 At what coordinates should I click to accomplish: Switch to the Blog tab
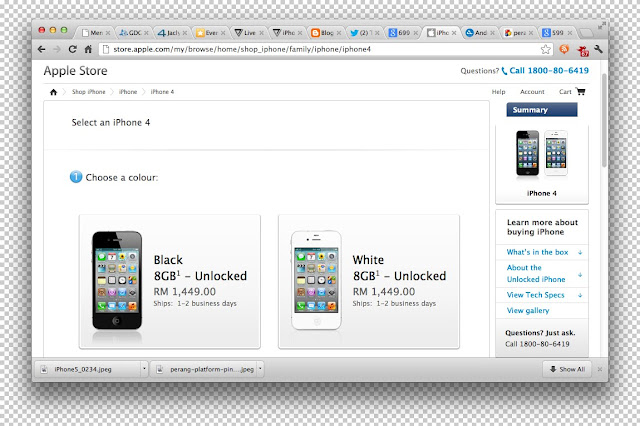[x=325, y=33]
